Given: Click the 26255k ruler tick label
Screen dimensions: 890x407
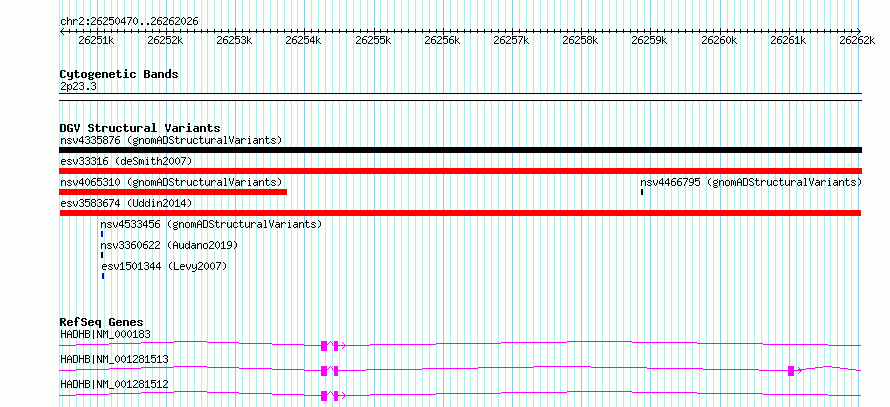Looking at the screenshot, I should pyautogui.click(x=373, y=40).
